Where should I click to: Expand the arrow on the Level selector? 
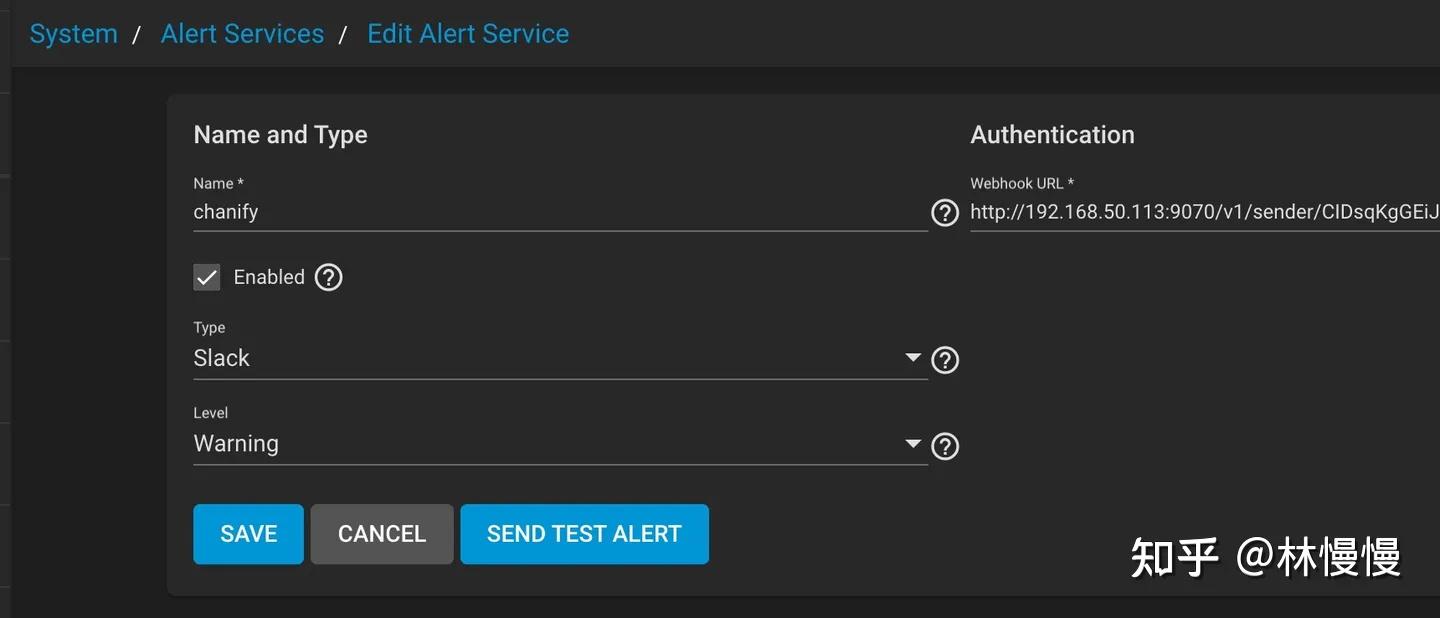click(x=912, y=443)
